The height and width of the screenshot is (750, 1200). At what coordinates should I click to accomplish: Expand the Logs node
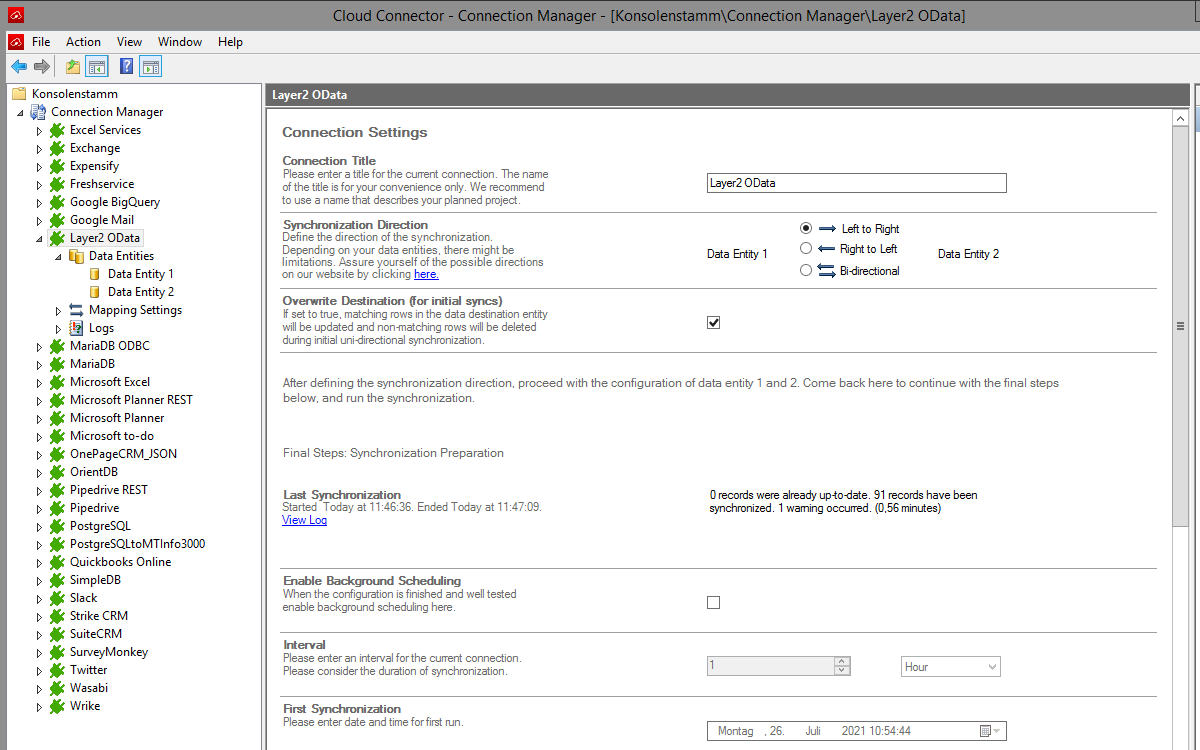tap(59, 329)
